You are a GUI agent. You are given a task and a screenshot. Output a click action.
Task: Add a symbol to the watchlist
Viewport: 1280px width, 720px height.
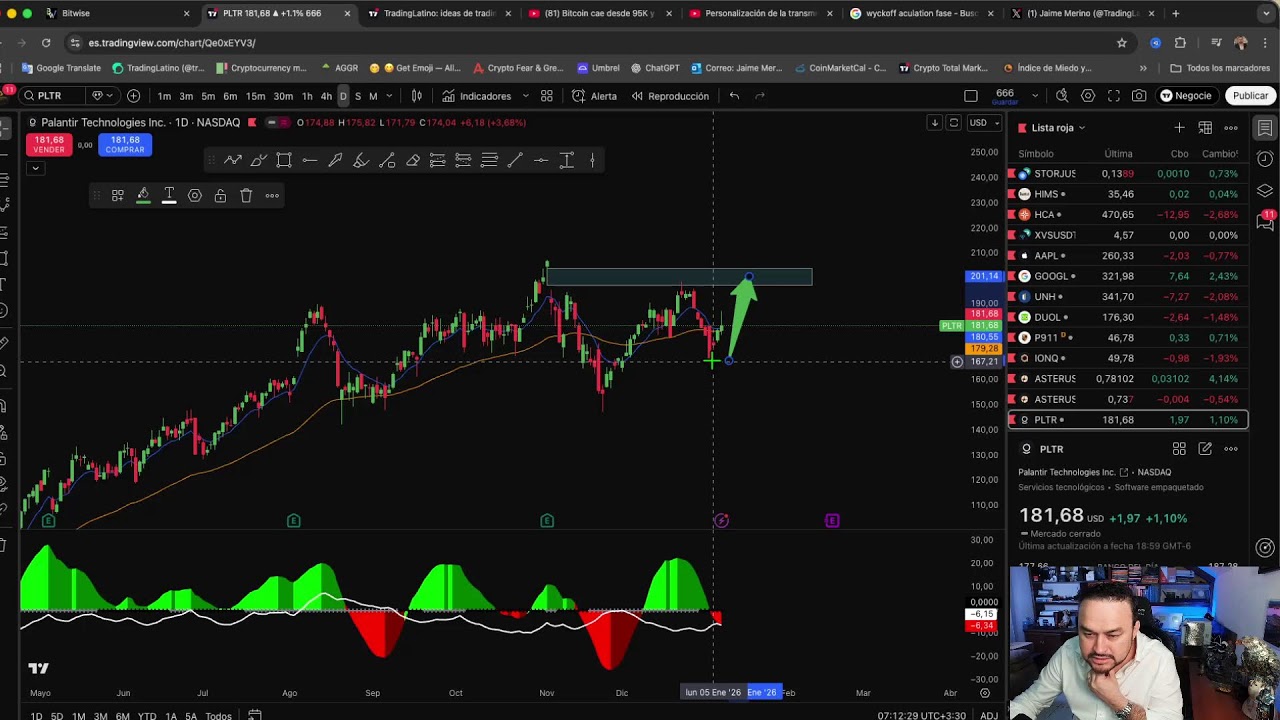[1179, 128]
